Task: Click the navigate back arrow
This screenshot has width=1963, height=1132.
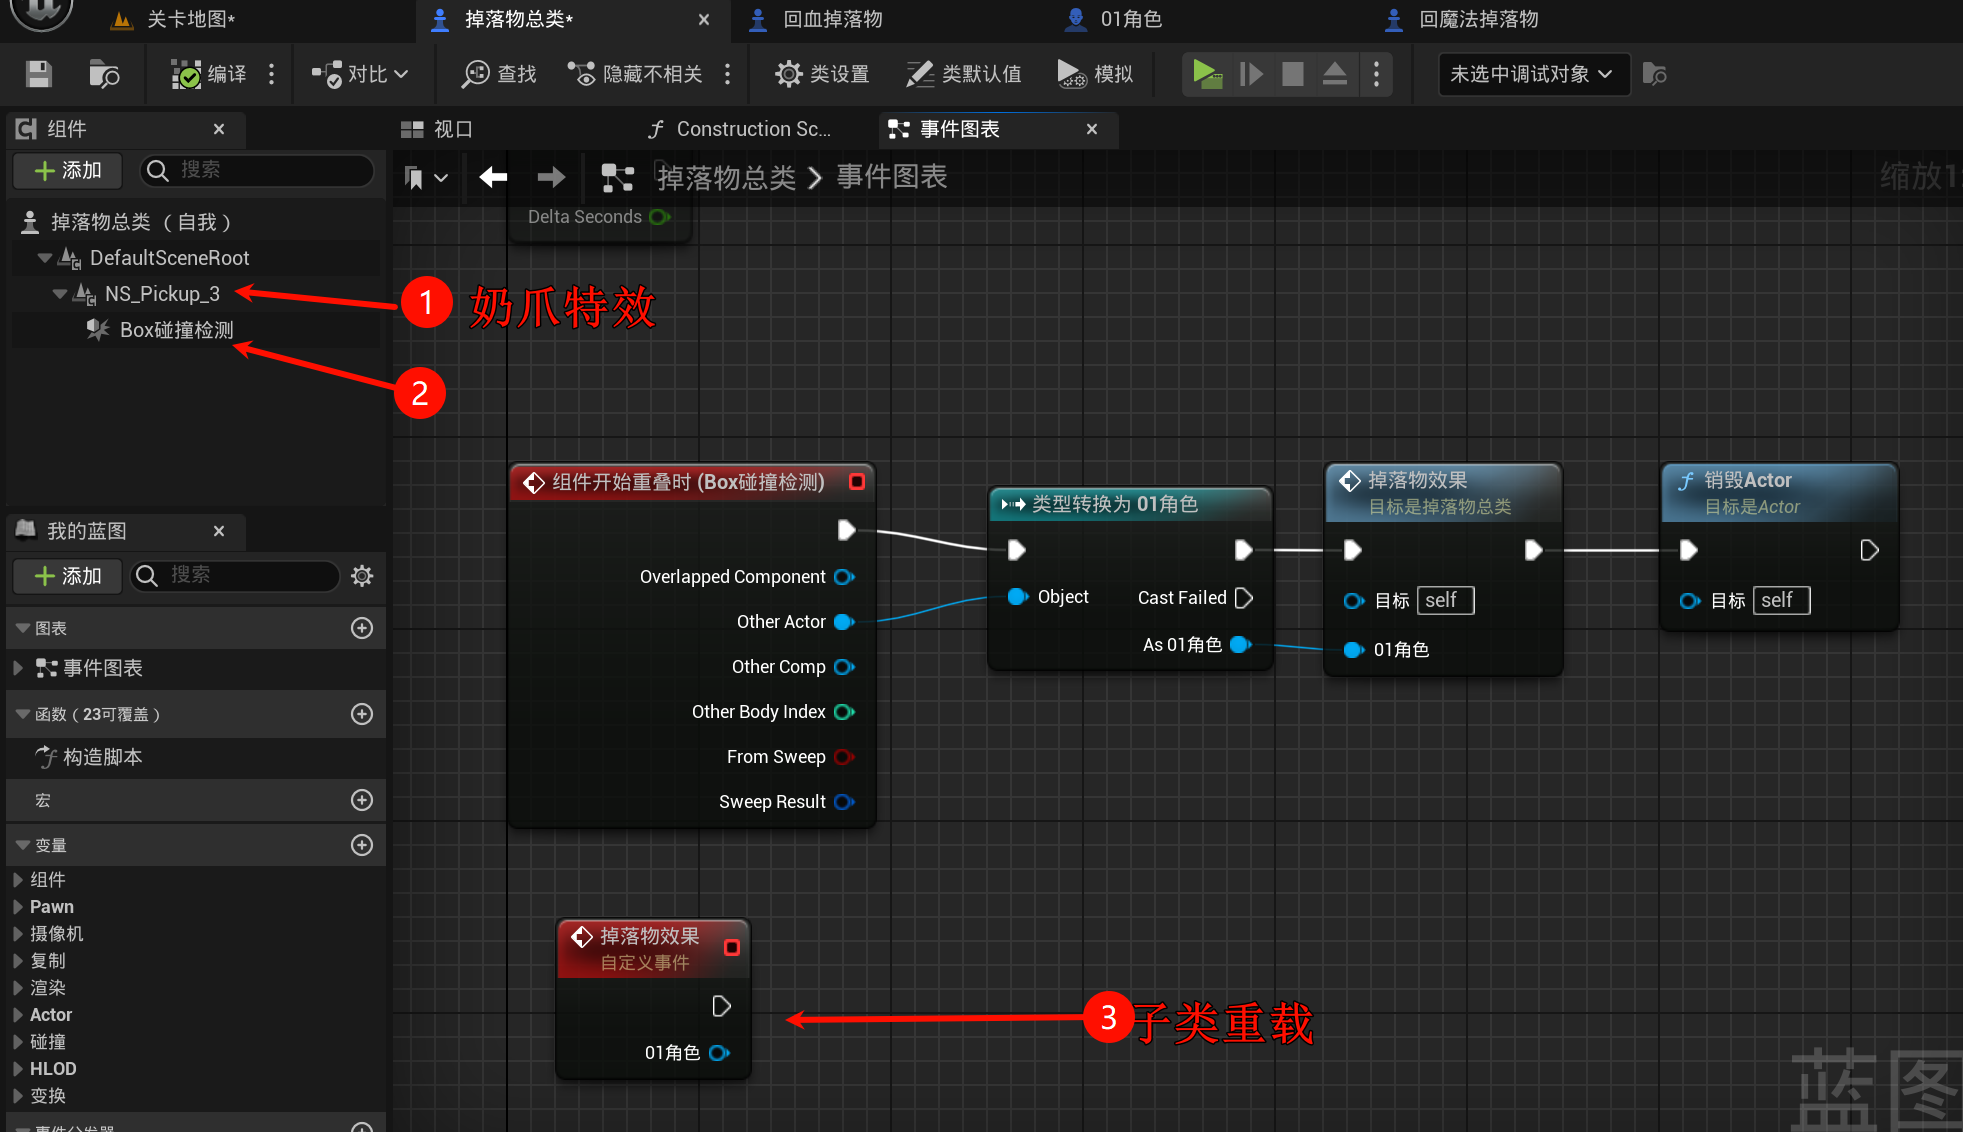Action: pos(493,178)
